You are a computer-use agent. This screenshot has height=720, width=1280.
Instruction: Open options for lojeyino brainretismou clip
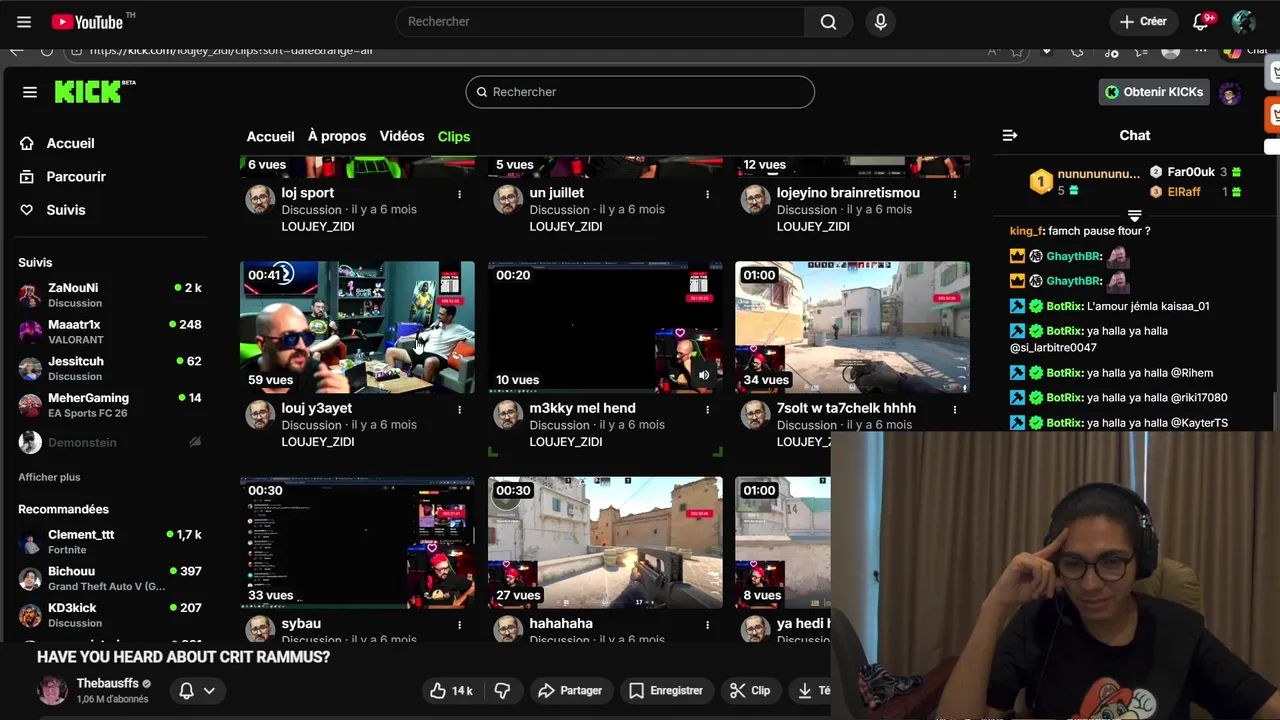[955, 194]
